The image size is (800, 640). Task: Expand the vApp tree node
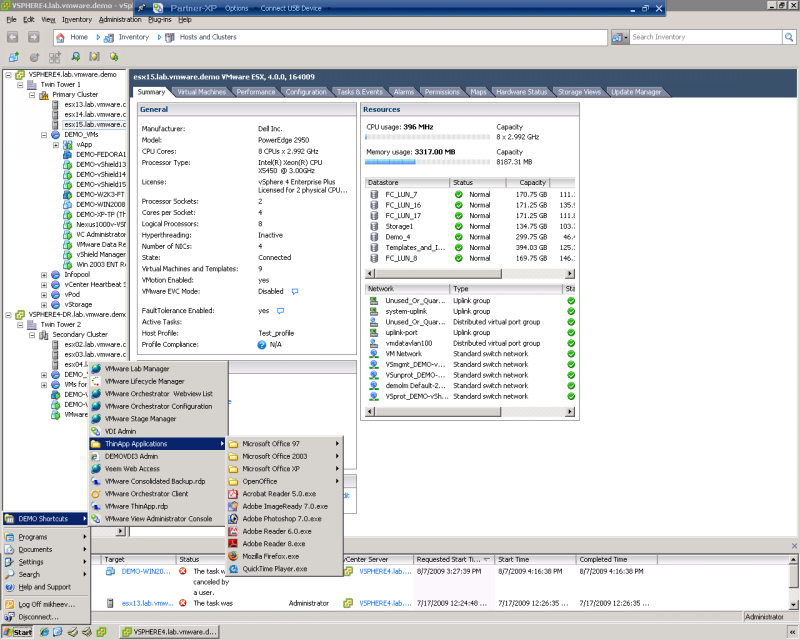pos(56,145)
